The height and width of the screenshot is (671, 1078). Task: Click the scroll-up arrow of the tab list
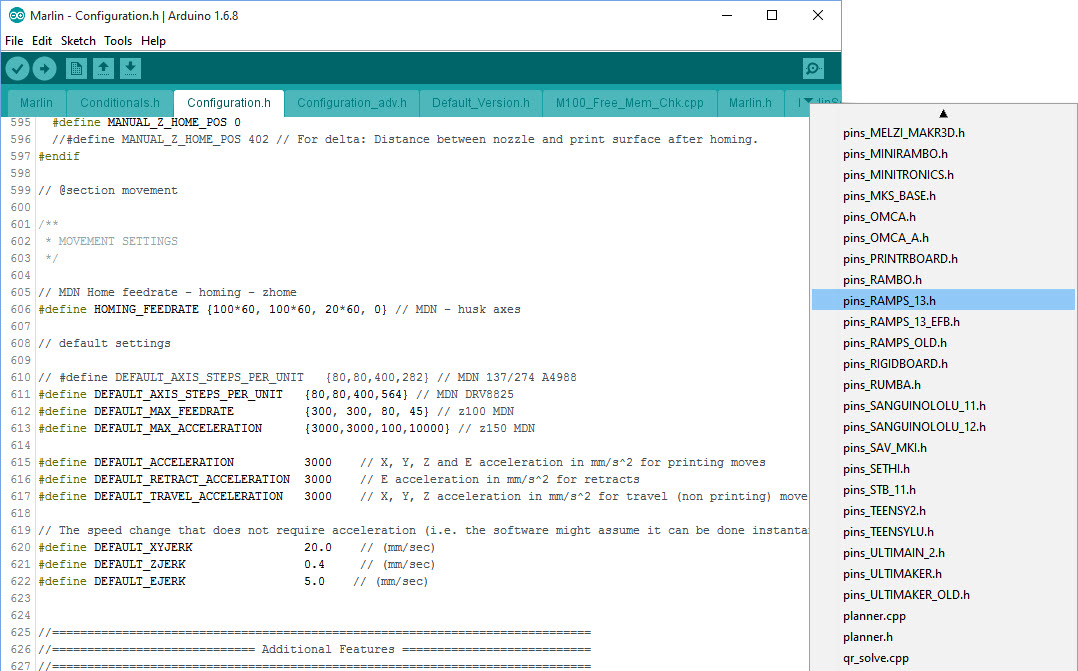[943, 113]
